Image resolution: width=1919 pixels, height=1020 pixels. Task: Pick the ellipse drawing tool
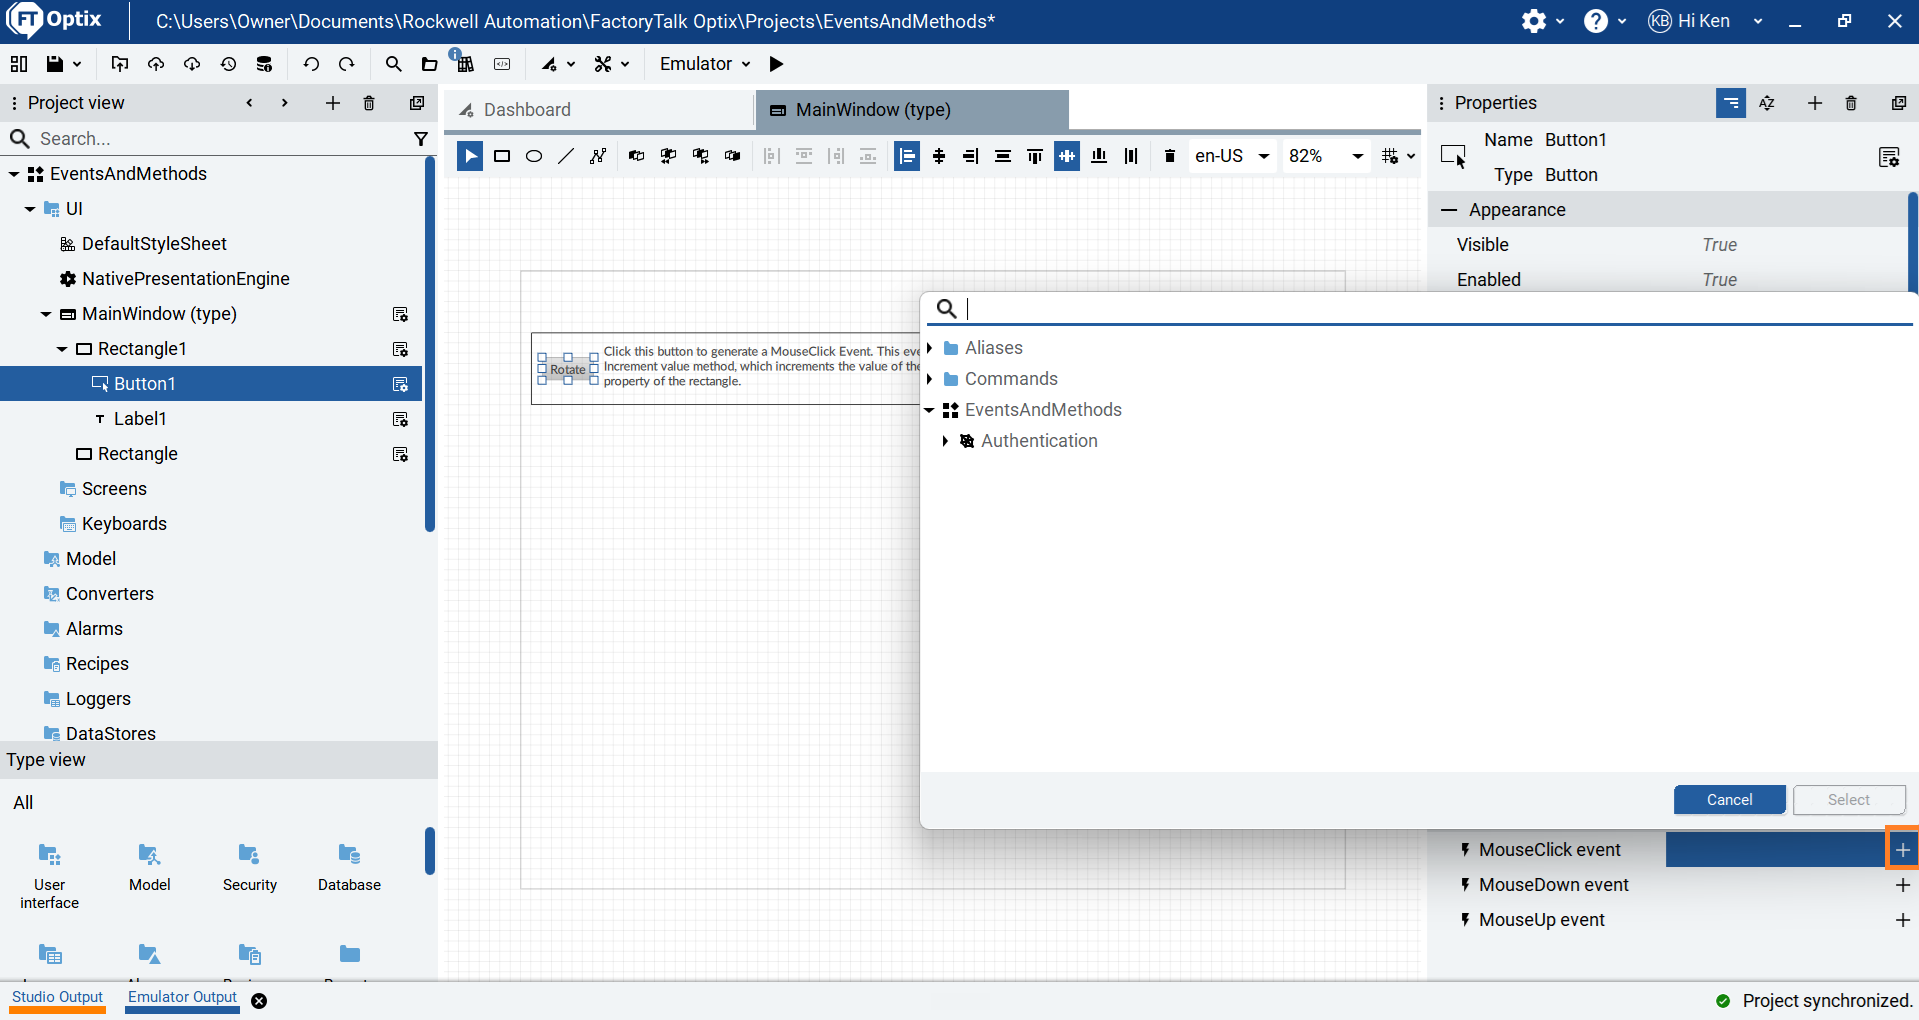point(534,156)
